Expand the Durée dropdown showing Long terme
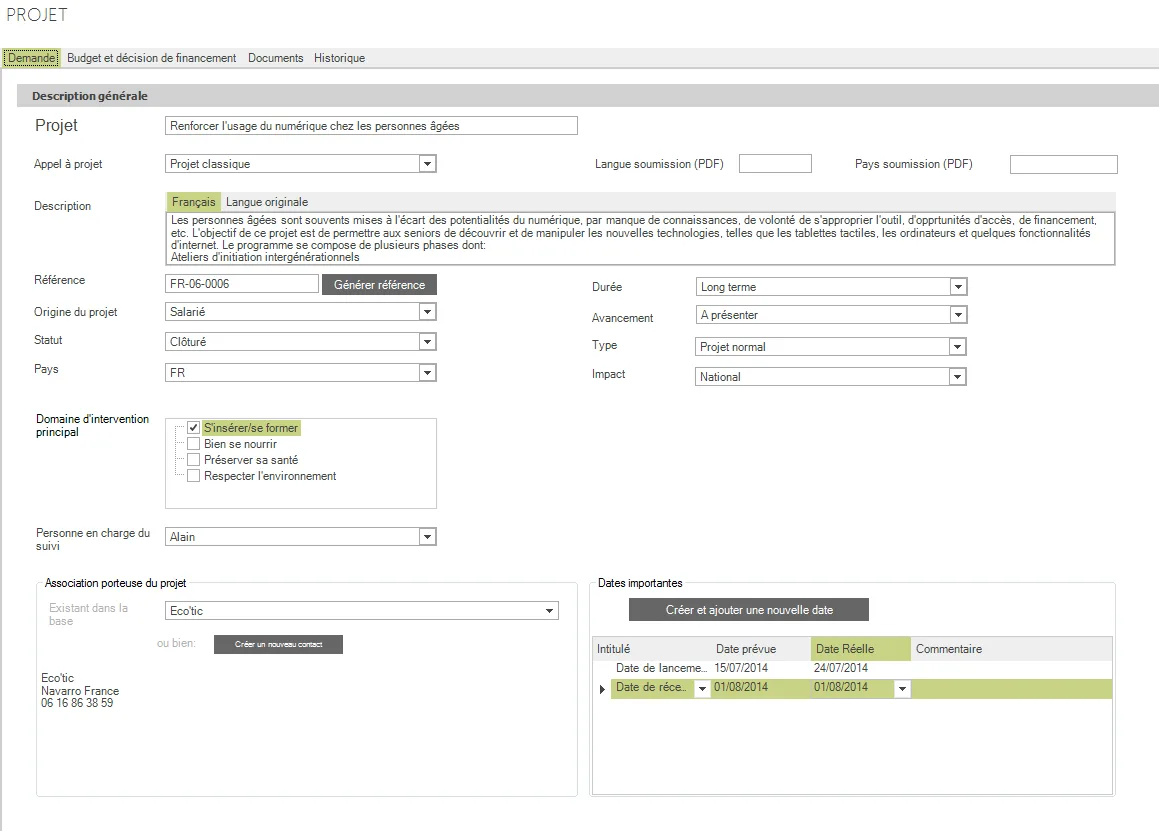This screenshot has height=831, width=1159. (x=958, y=287)
